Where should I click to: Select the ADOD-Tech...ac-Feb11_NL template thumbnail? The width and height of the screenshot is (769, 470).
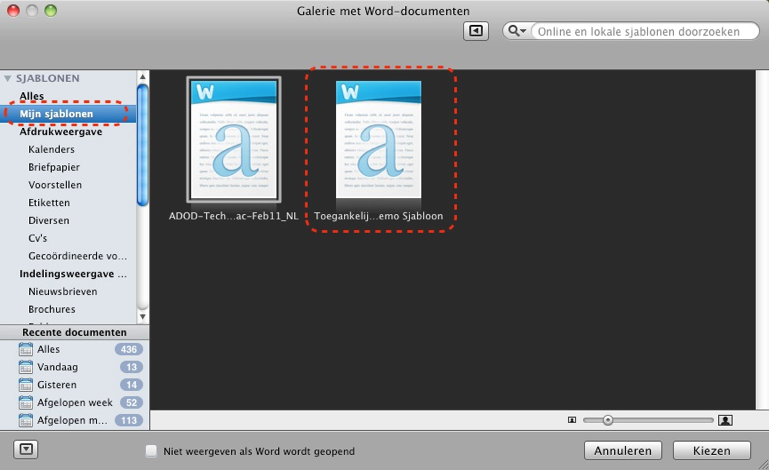(233, 139)
